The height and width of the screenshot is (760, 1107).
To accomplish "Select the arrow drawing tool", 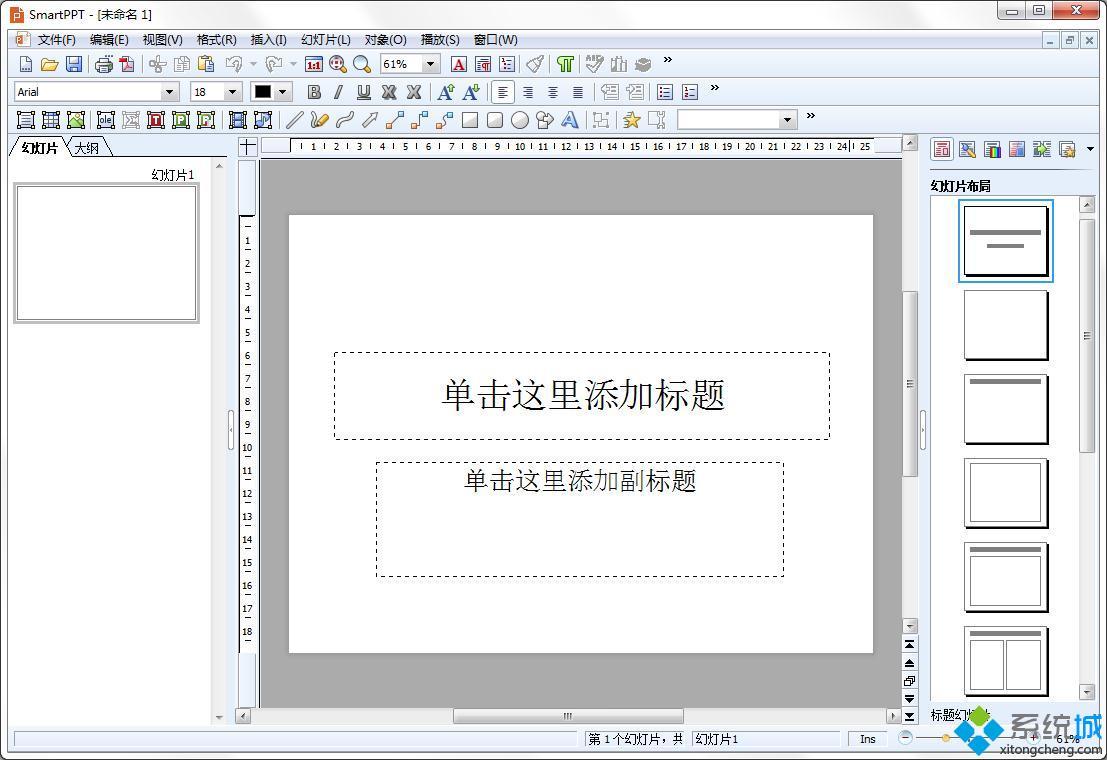I will (x=369, y=120).
